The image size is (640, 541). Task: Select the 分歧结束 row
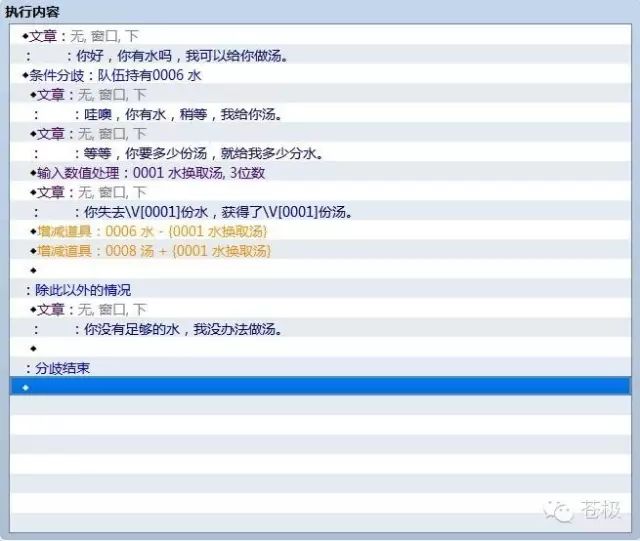[x=320, y=368]
